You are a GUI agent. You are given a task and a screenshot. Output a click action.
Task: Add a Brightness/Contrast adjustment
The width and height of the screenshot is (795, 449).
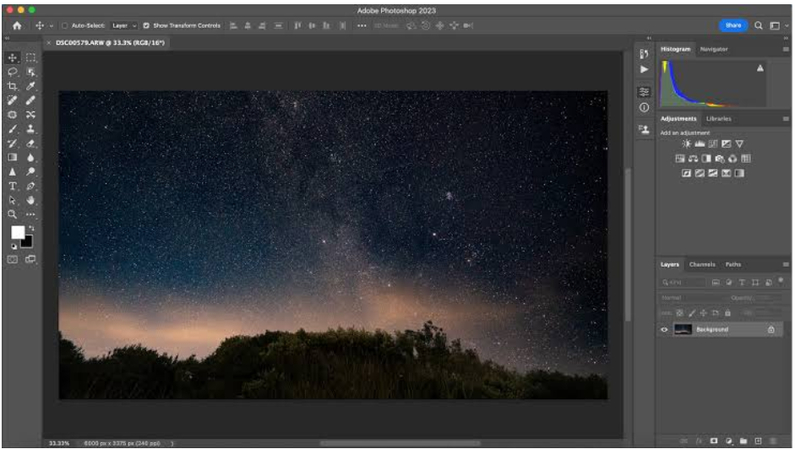pyautogui.click(x=686, y=144)
